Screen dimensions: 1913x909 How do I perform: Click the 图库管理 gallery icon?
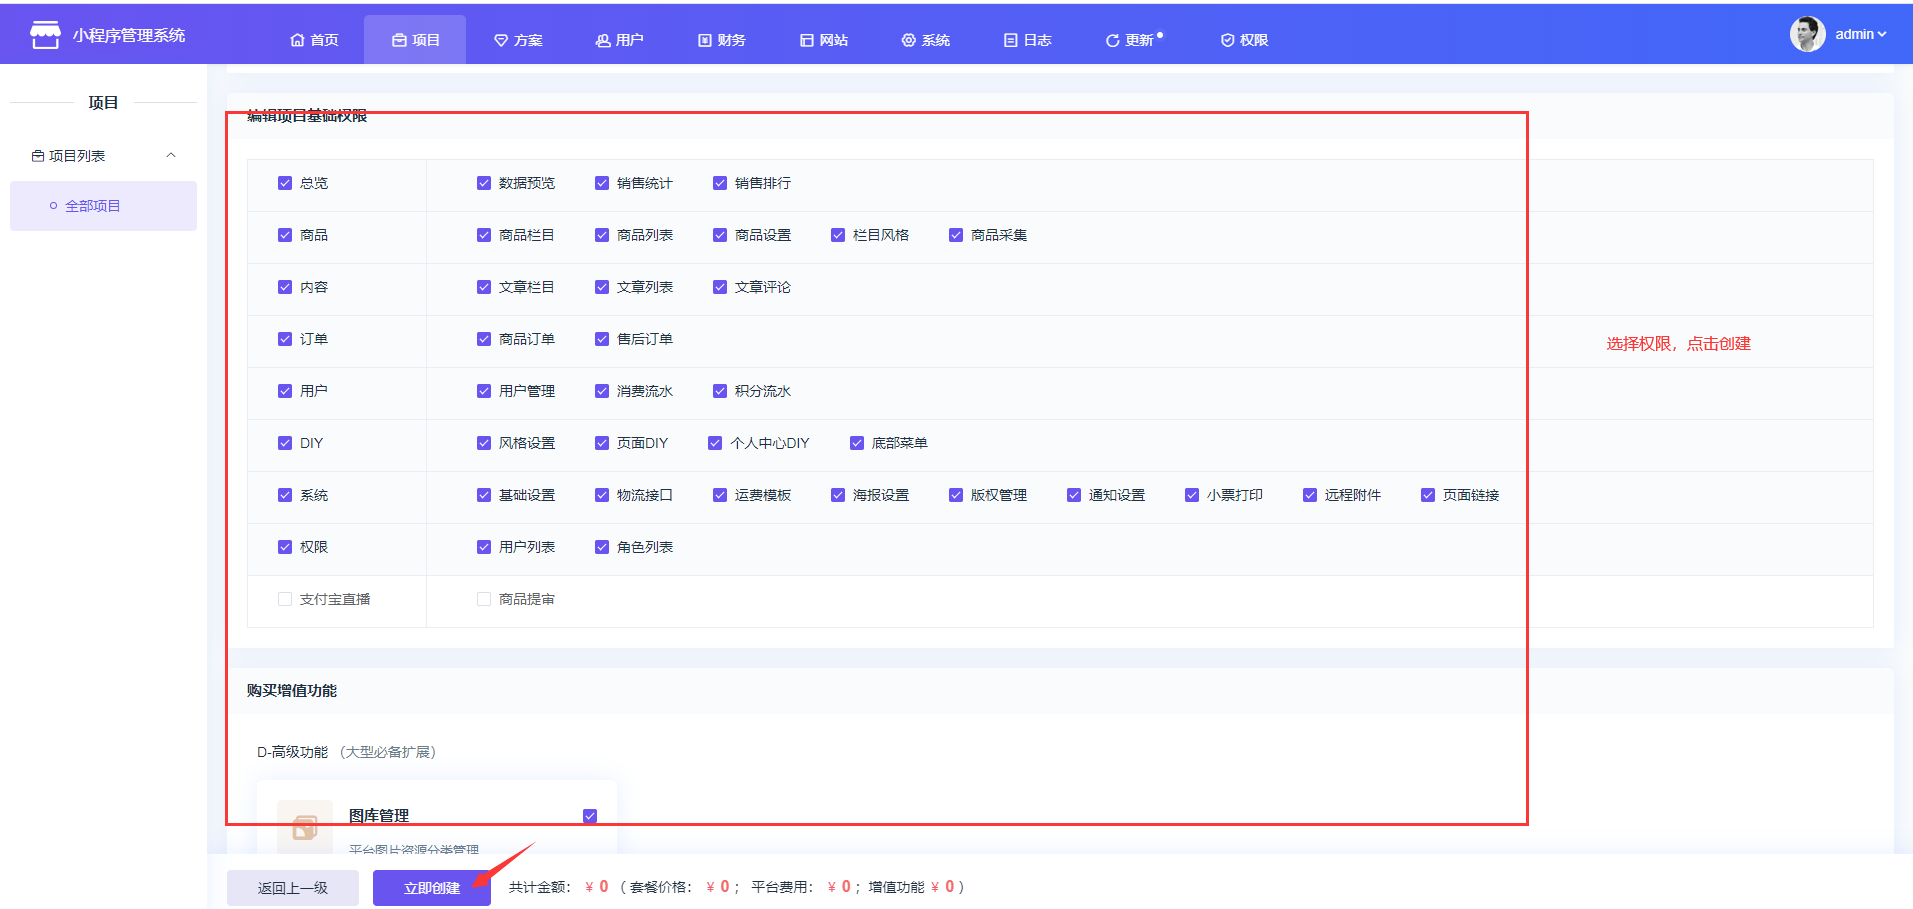click(x=304, y=826)
